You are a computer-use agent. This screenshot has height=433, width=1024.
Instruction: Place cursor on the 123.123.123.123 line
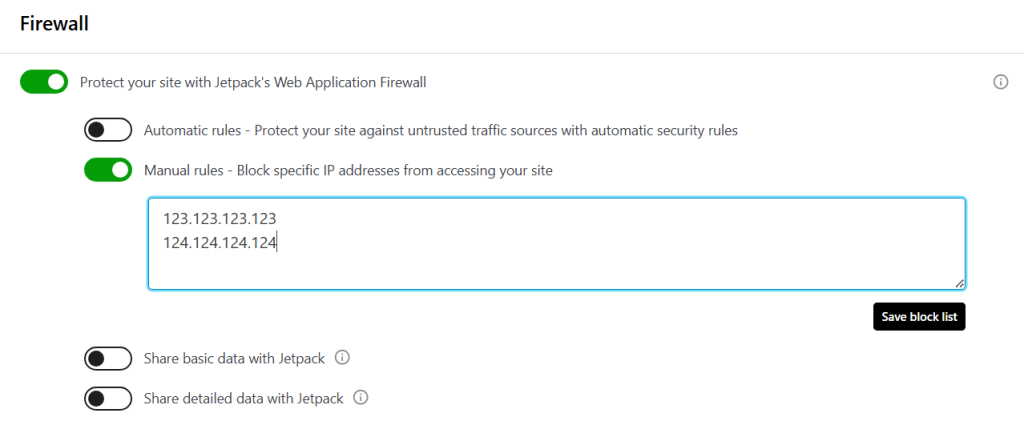(220, 220)
